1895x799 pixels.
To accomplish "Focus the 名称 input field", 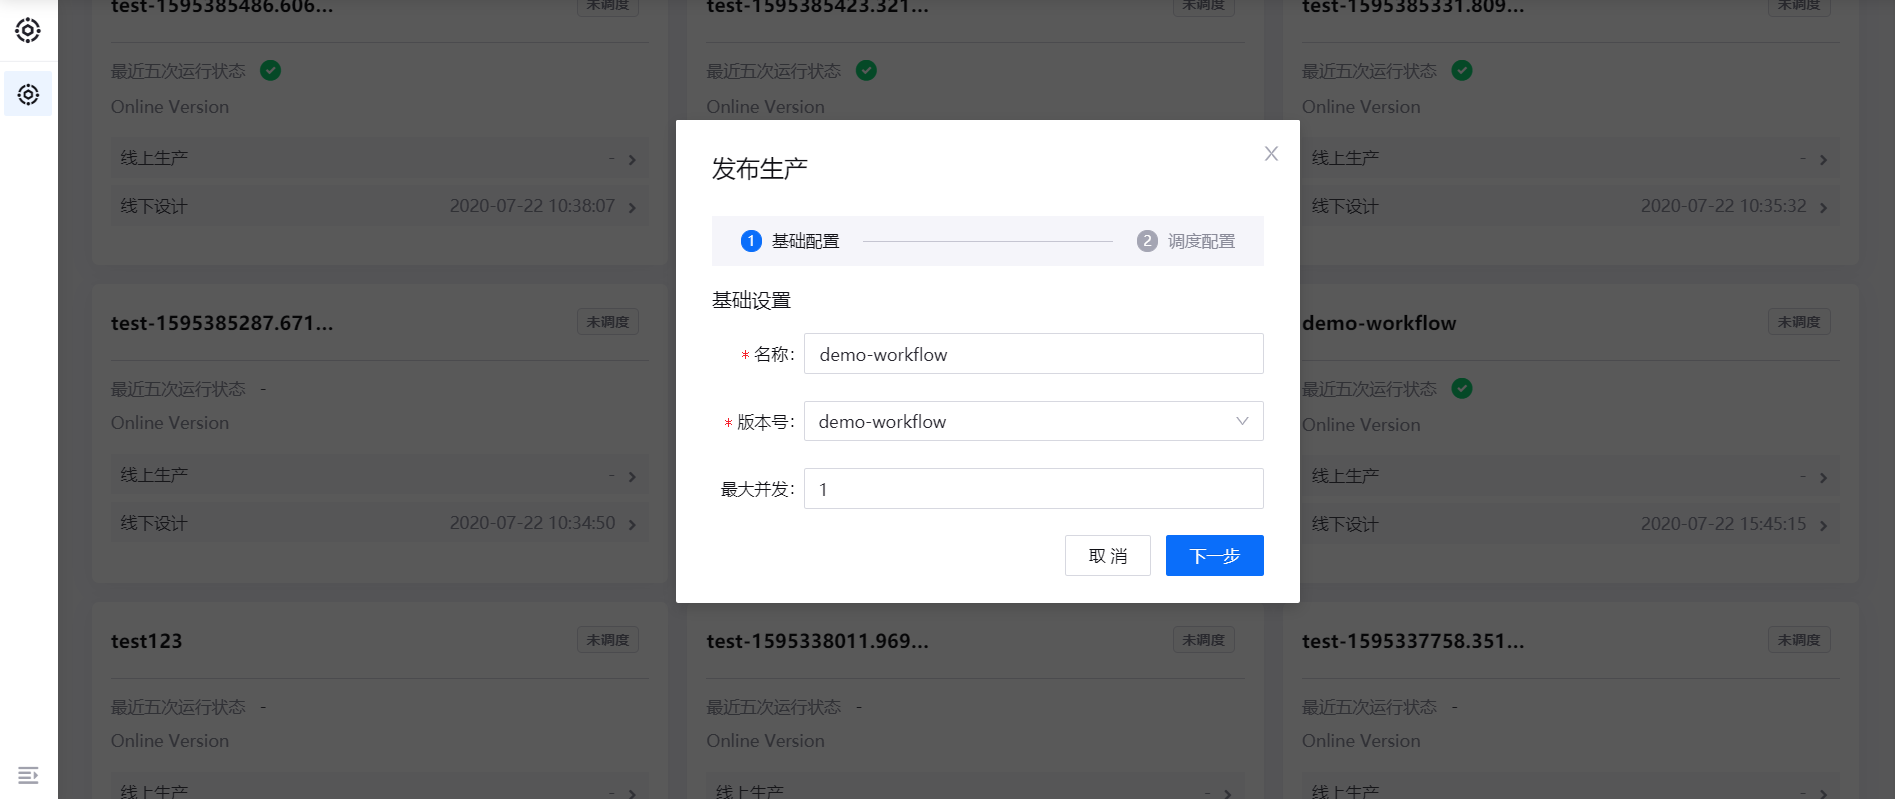I will 1033,354.
